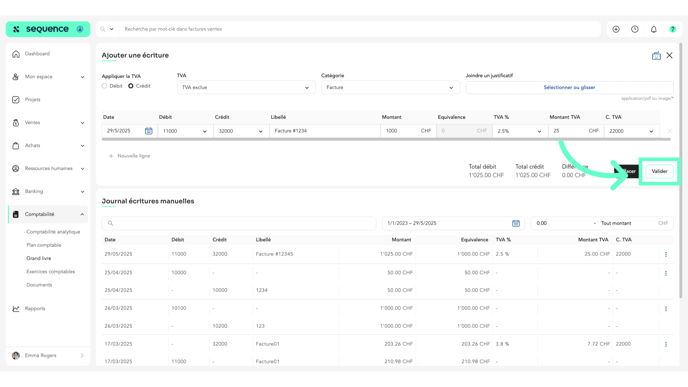Screen dimensions: 688x387
Task: Click the Rapports chart icon
Action: (16, 308)
